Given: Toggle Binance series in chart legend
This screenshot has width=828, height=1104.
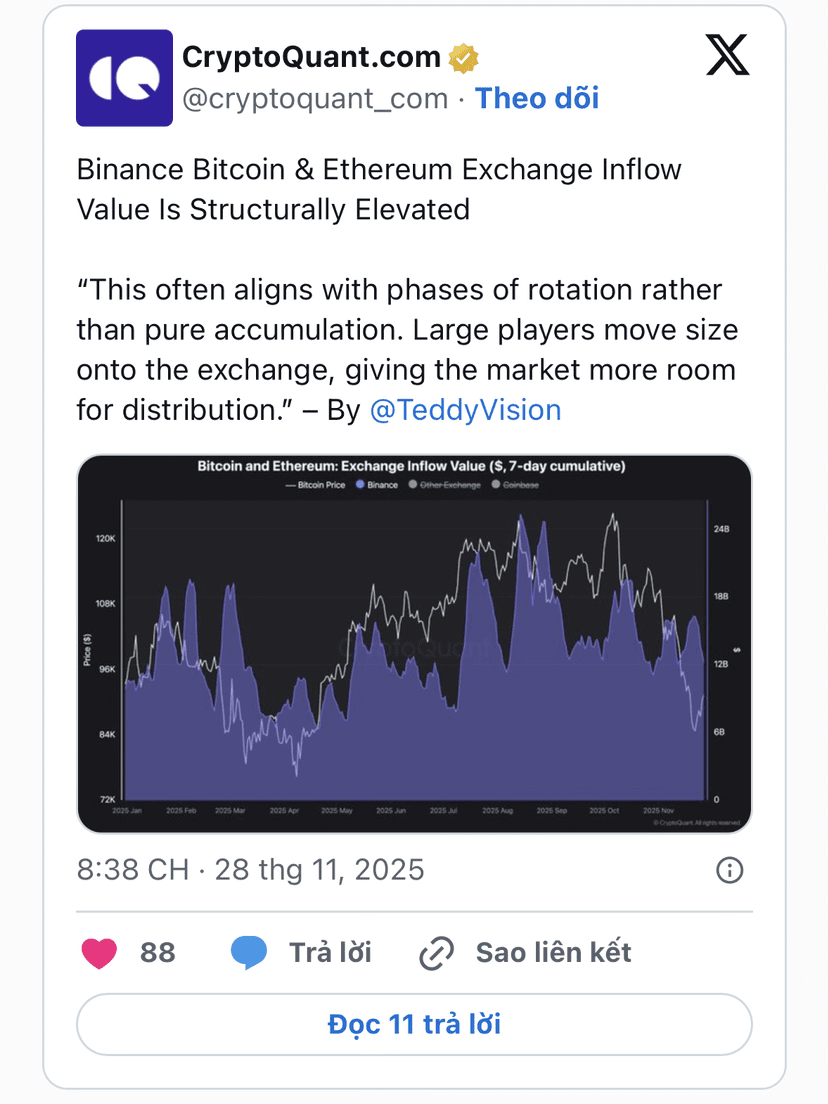Looking at the screenshot, I should 380,485.
